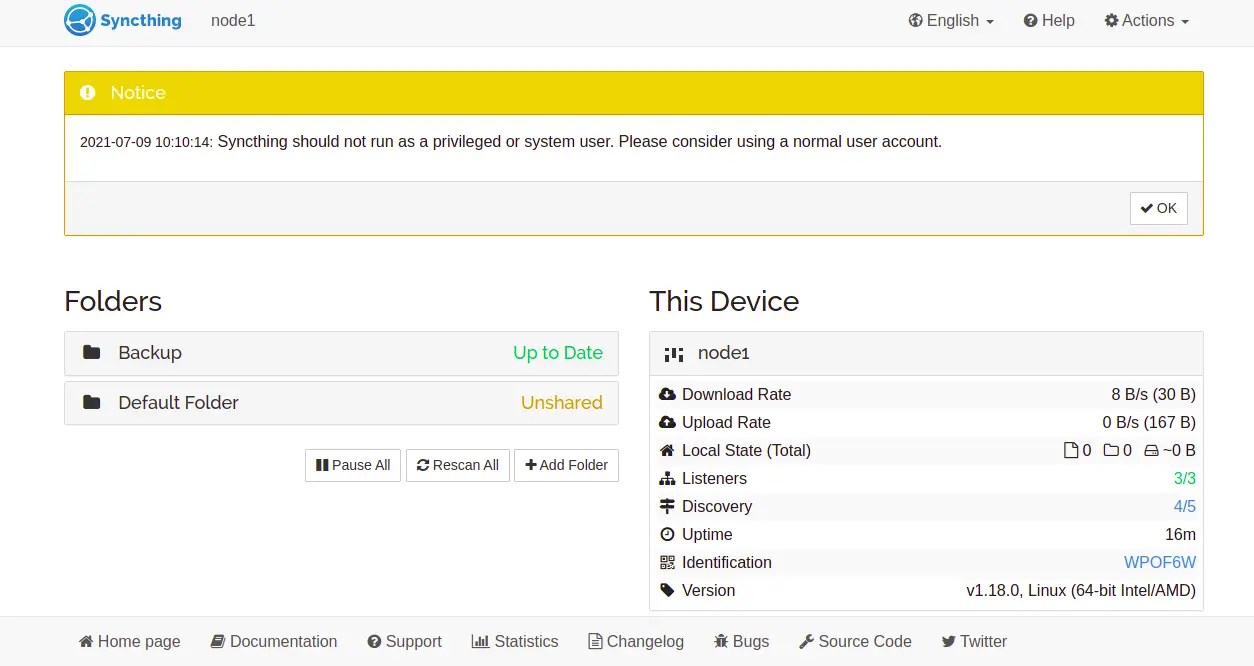
Task: Click the Up to Date status
Action: pos(558,353)
